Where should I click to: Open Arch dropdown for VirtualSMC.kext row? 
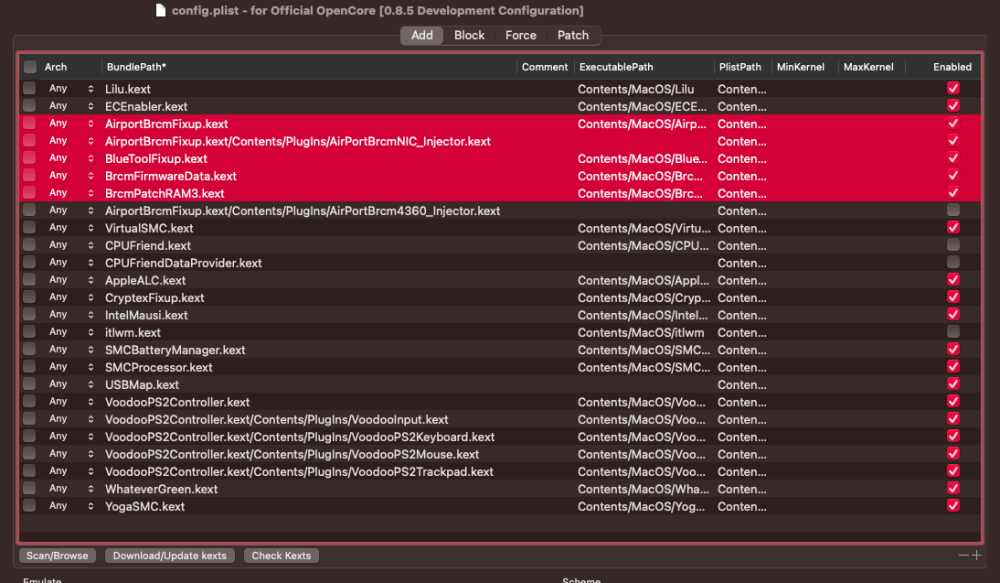pos(91,228)
